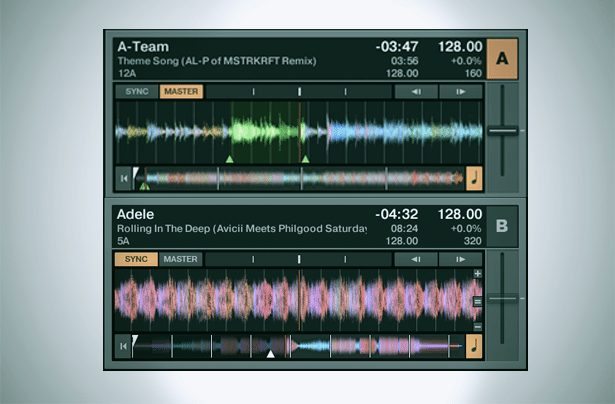Click Theme Song (AL-P of MSTRKRFT Remix) title
Viewport: 615px width, 404px height.
coord(217,61)
